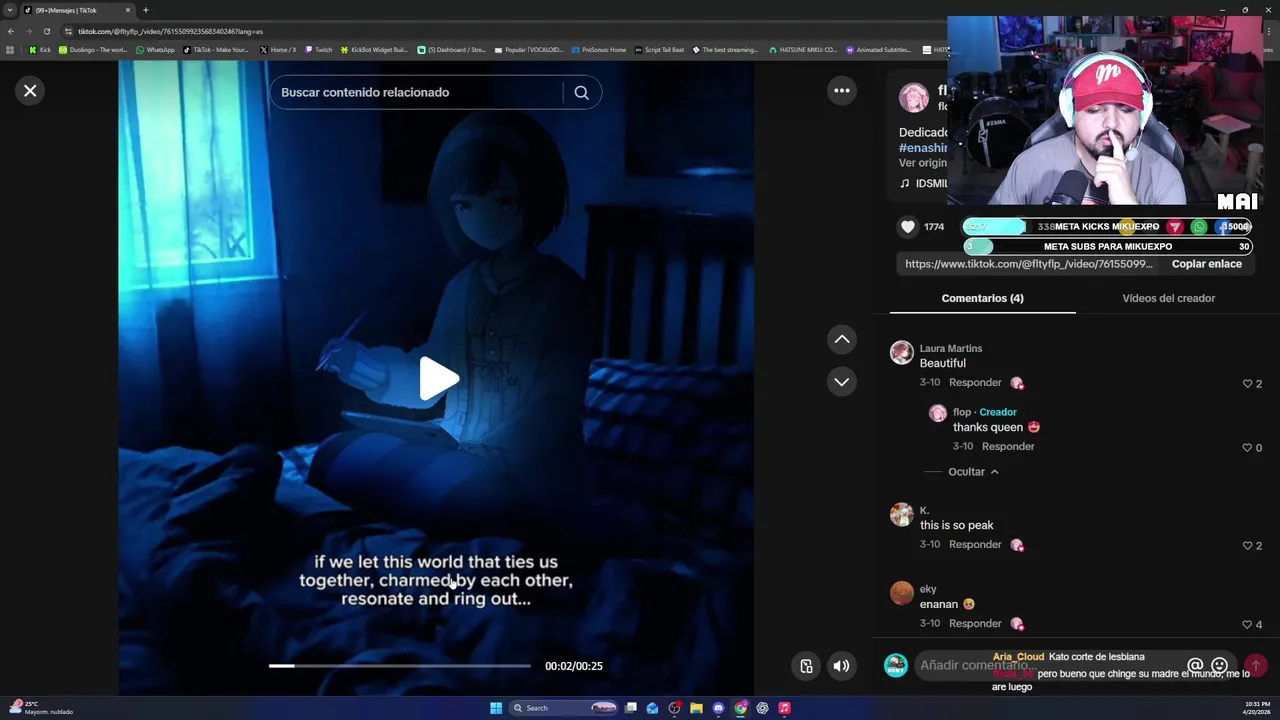This screenshot has height=720, width=1280.
Task: Reload the page in browser
Action: coord(47,31)
